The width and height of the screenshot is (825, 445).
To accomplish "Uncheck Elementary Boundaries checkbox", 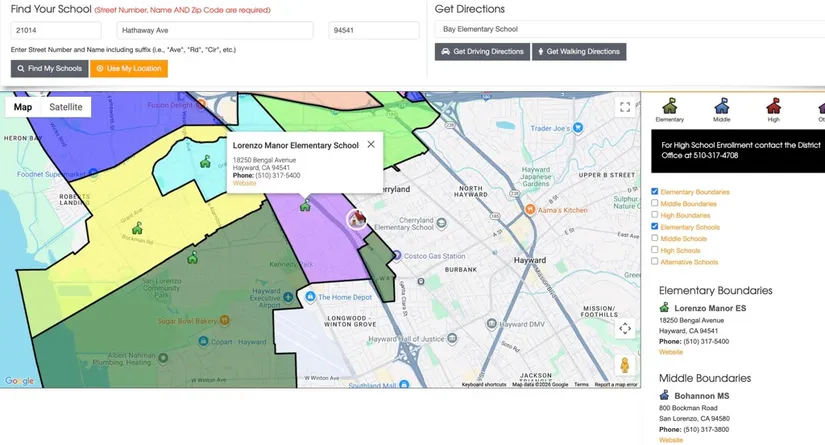I will point(655,192).
